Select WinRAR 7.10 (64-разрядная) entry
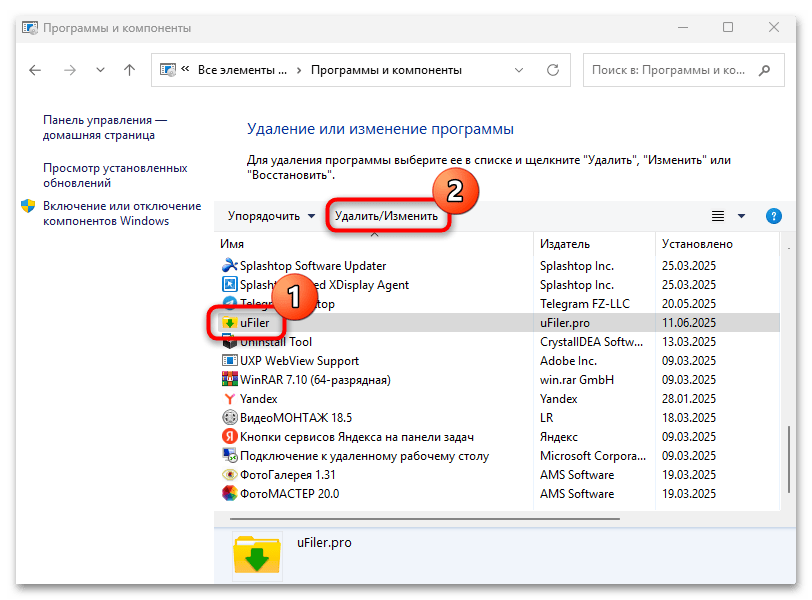This screenshot has height=600, width=812. tap(315, 379)
